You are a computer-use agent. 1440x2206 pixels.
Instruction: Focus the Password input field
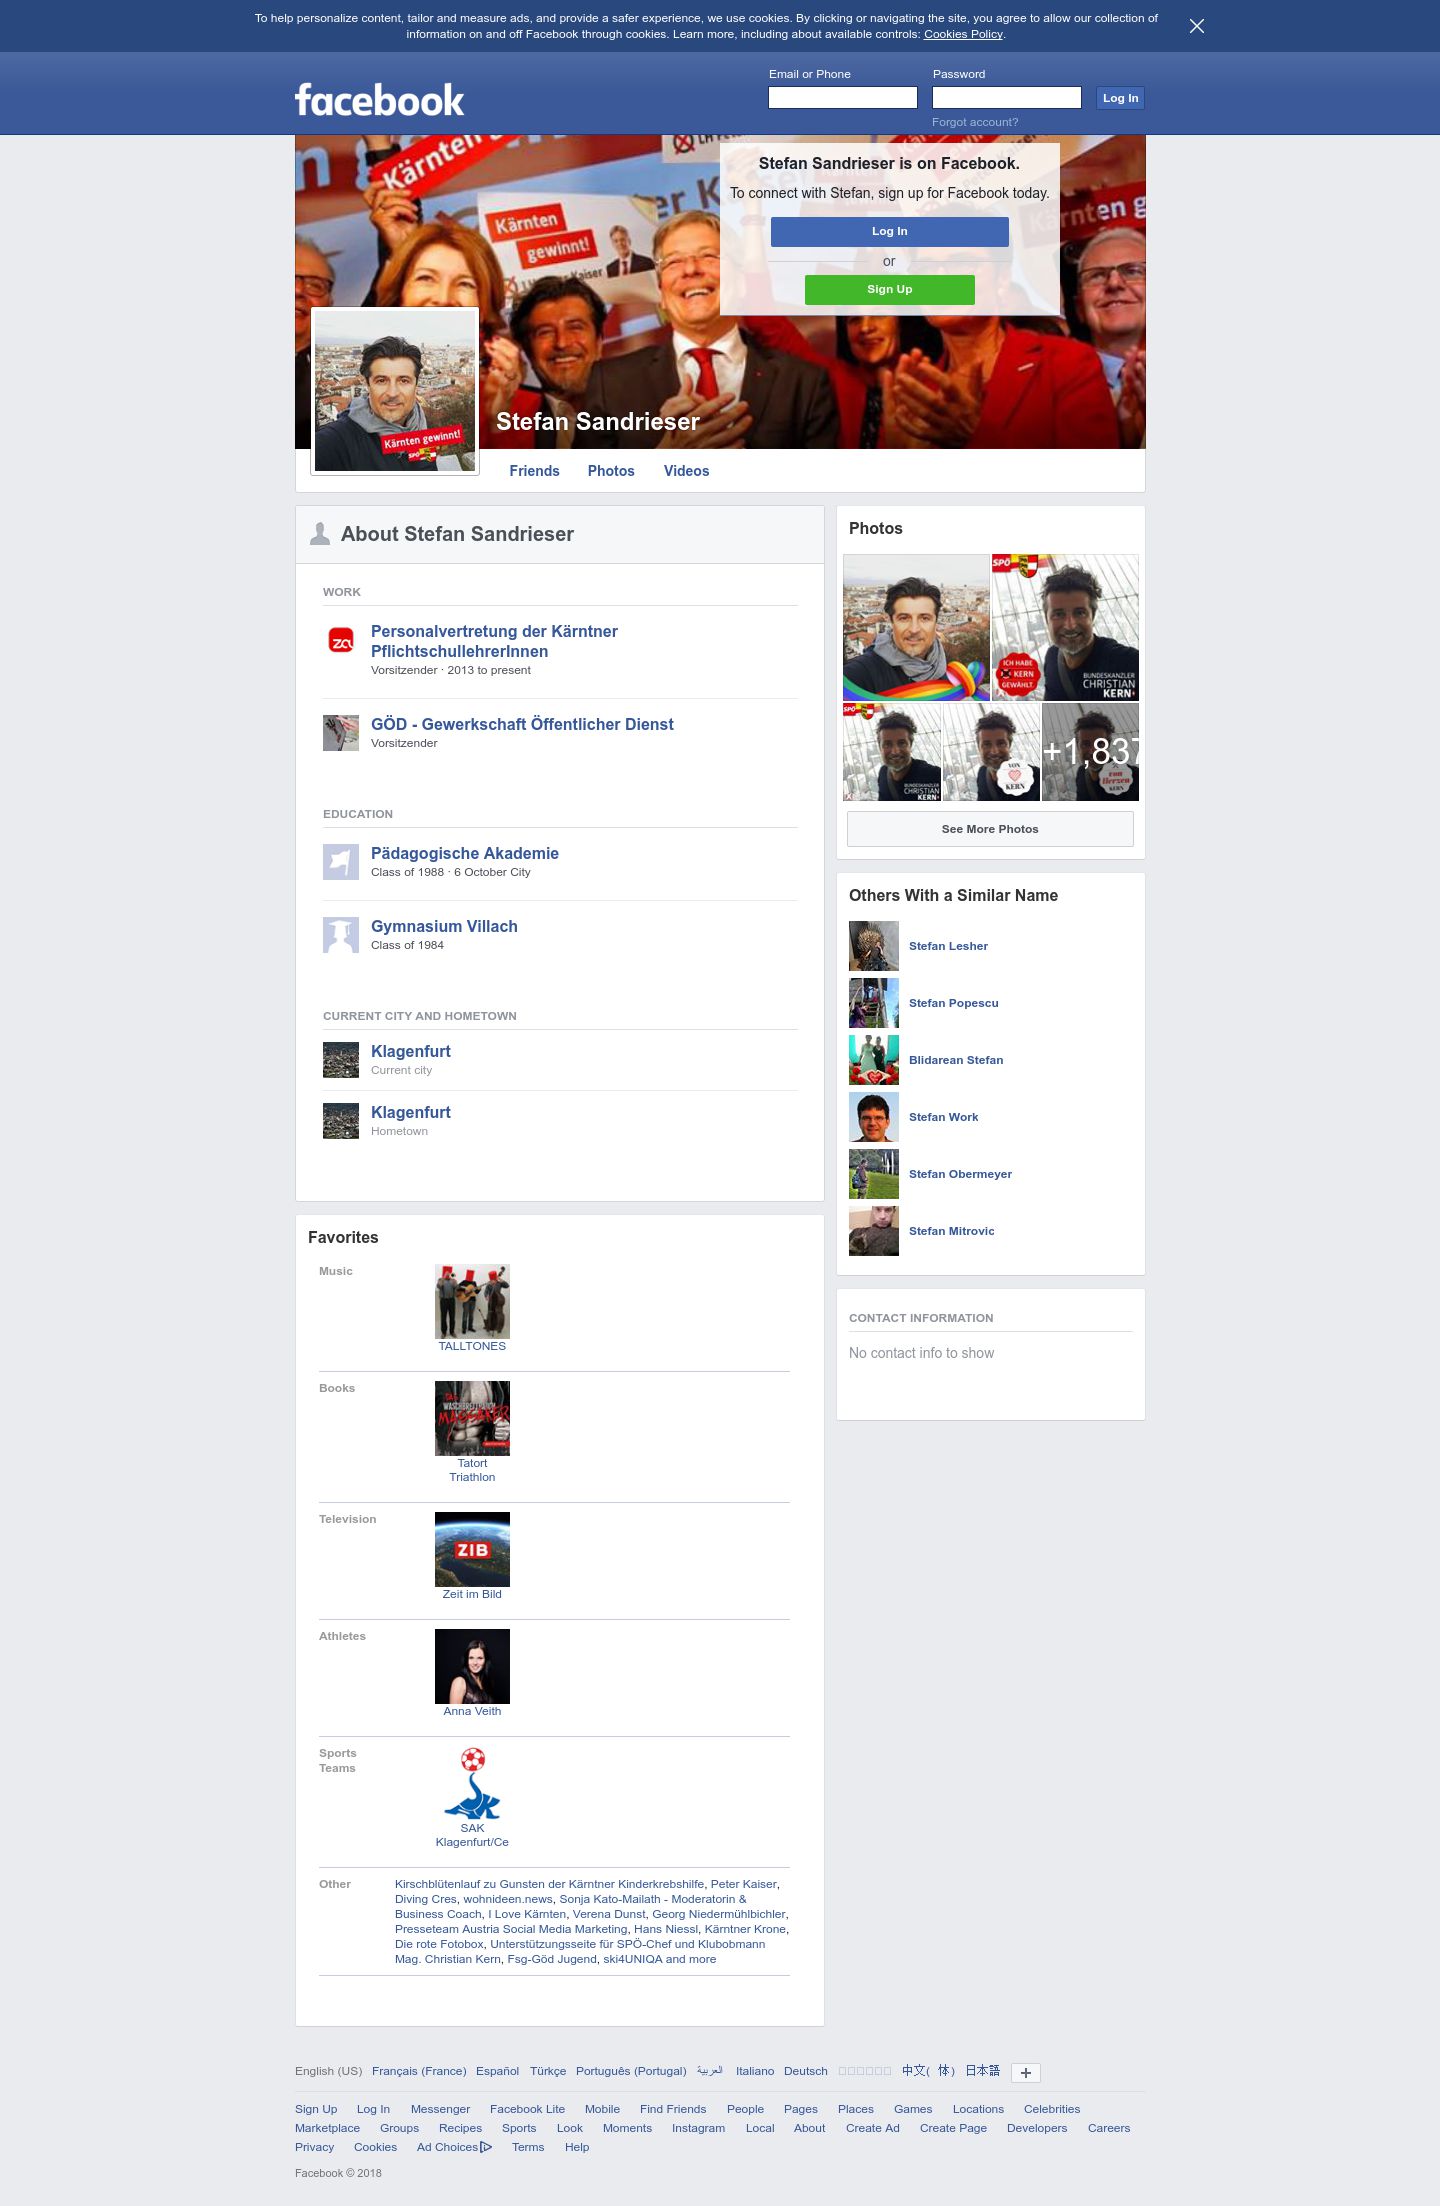pos(1007,97)
